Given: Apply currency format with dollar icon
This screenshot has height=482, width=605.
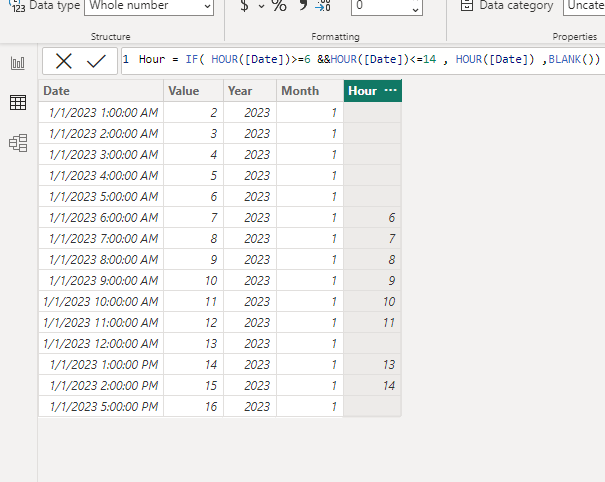Looking at the screenshot, I should [x=244, y=6].
